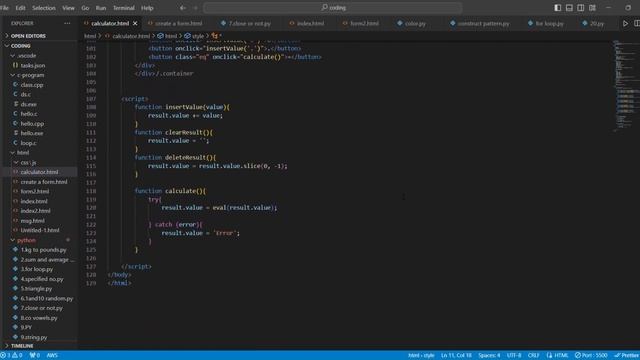640x360 pixels.
Task: Click the Port: 5500 live server status
Action: point(591,356)
